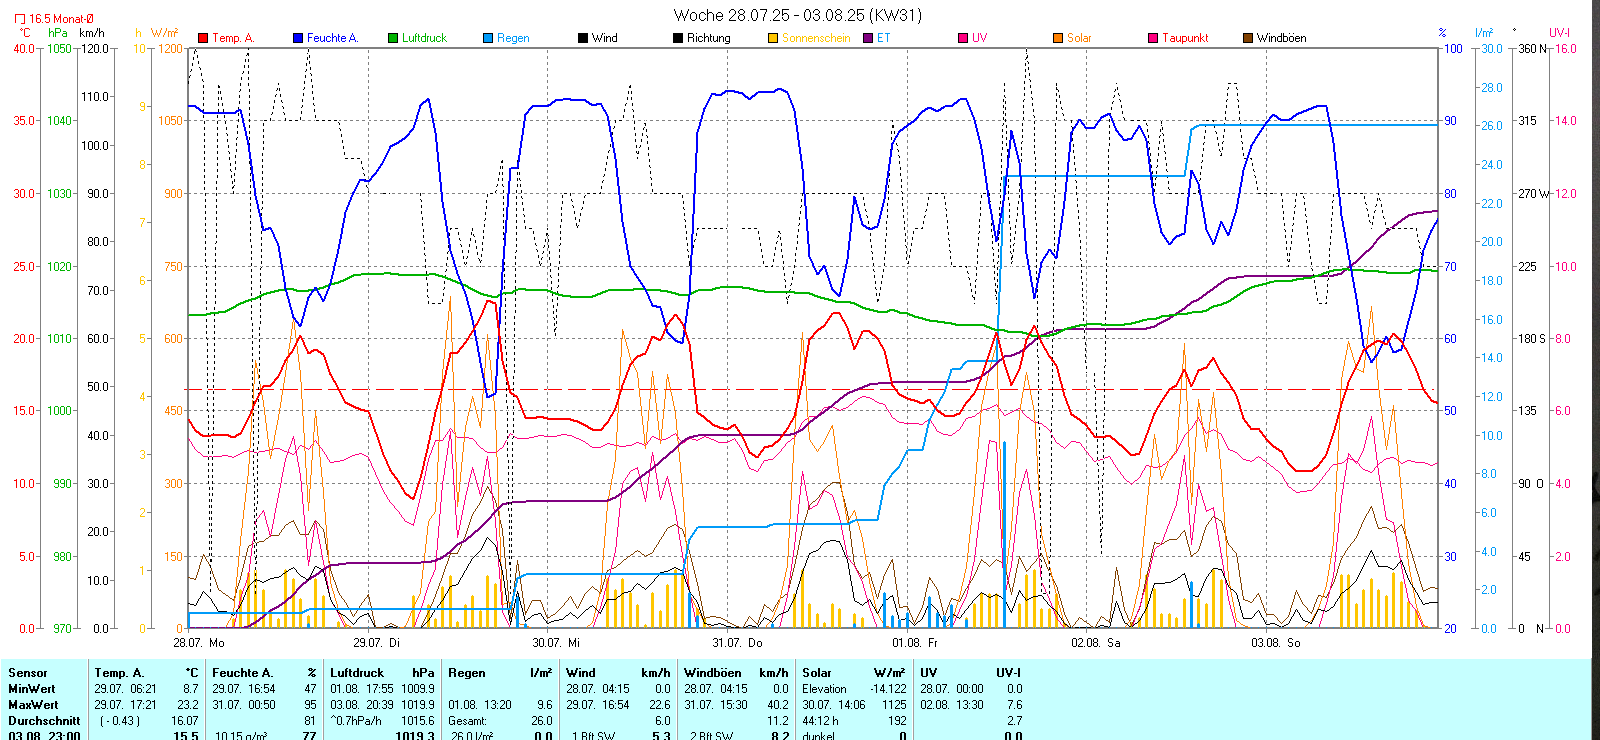Click the black Wind legend square
The height and width of the screenshot is (740, 1600).
tap(583, 38)
